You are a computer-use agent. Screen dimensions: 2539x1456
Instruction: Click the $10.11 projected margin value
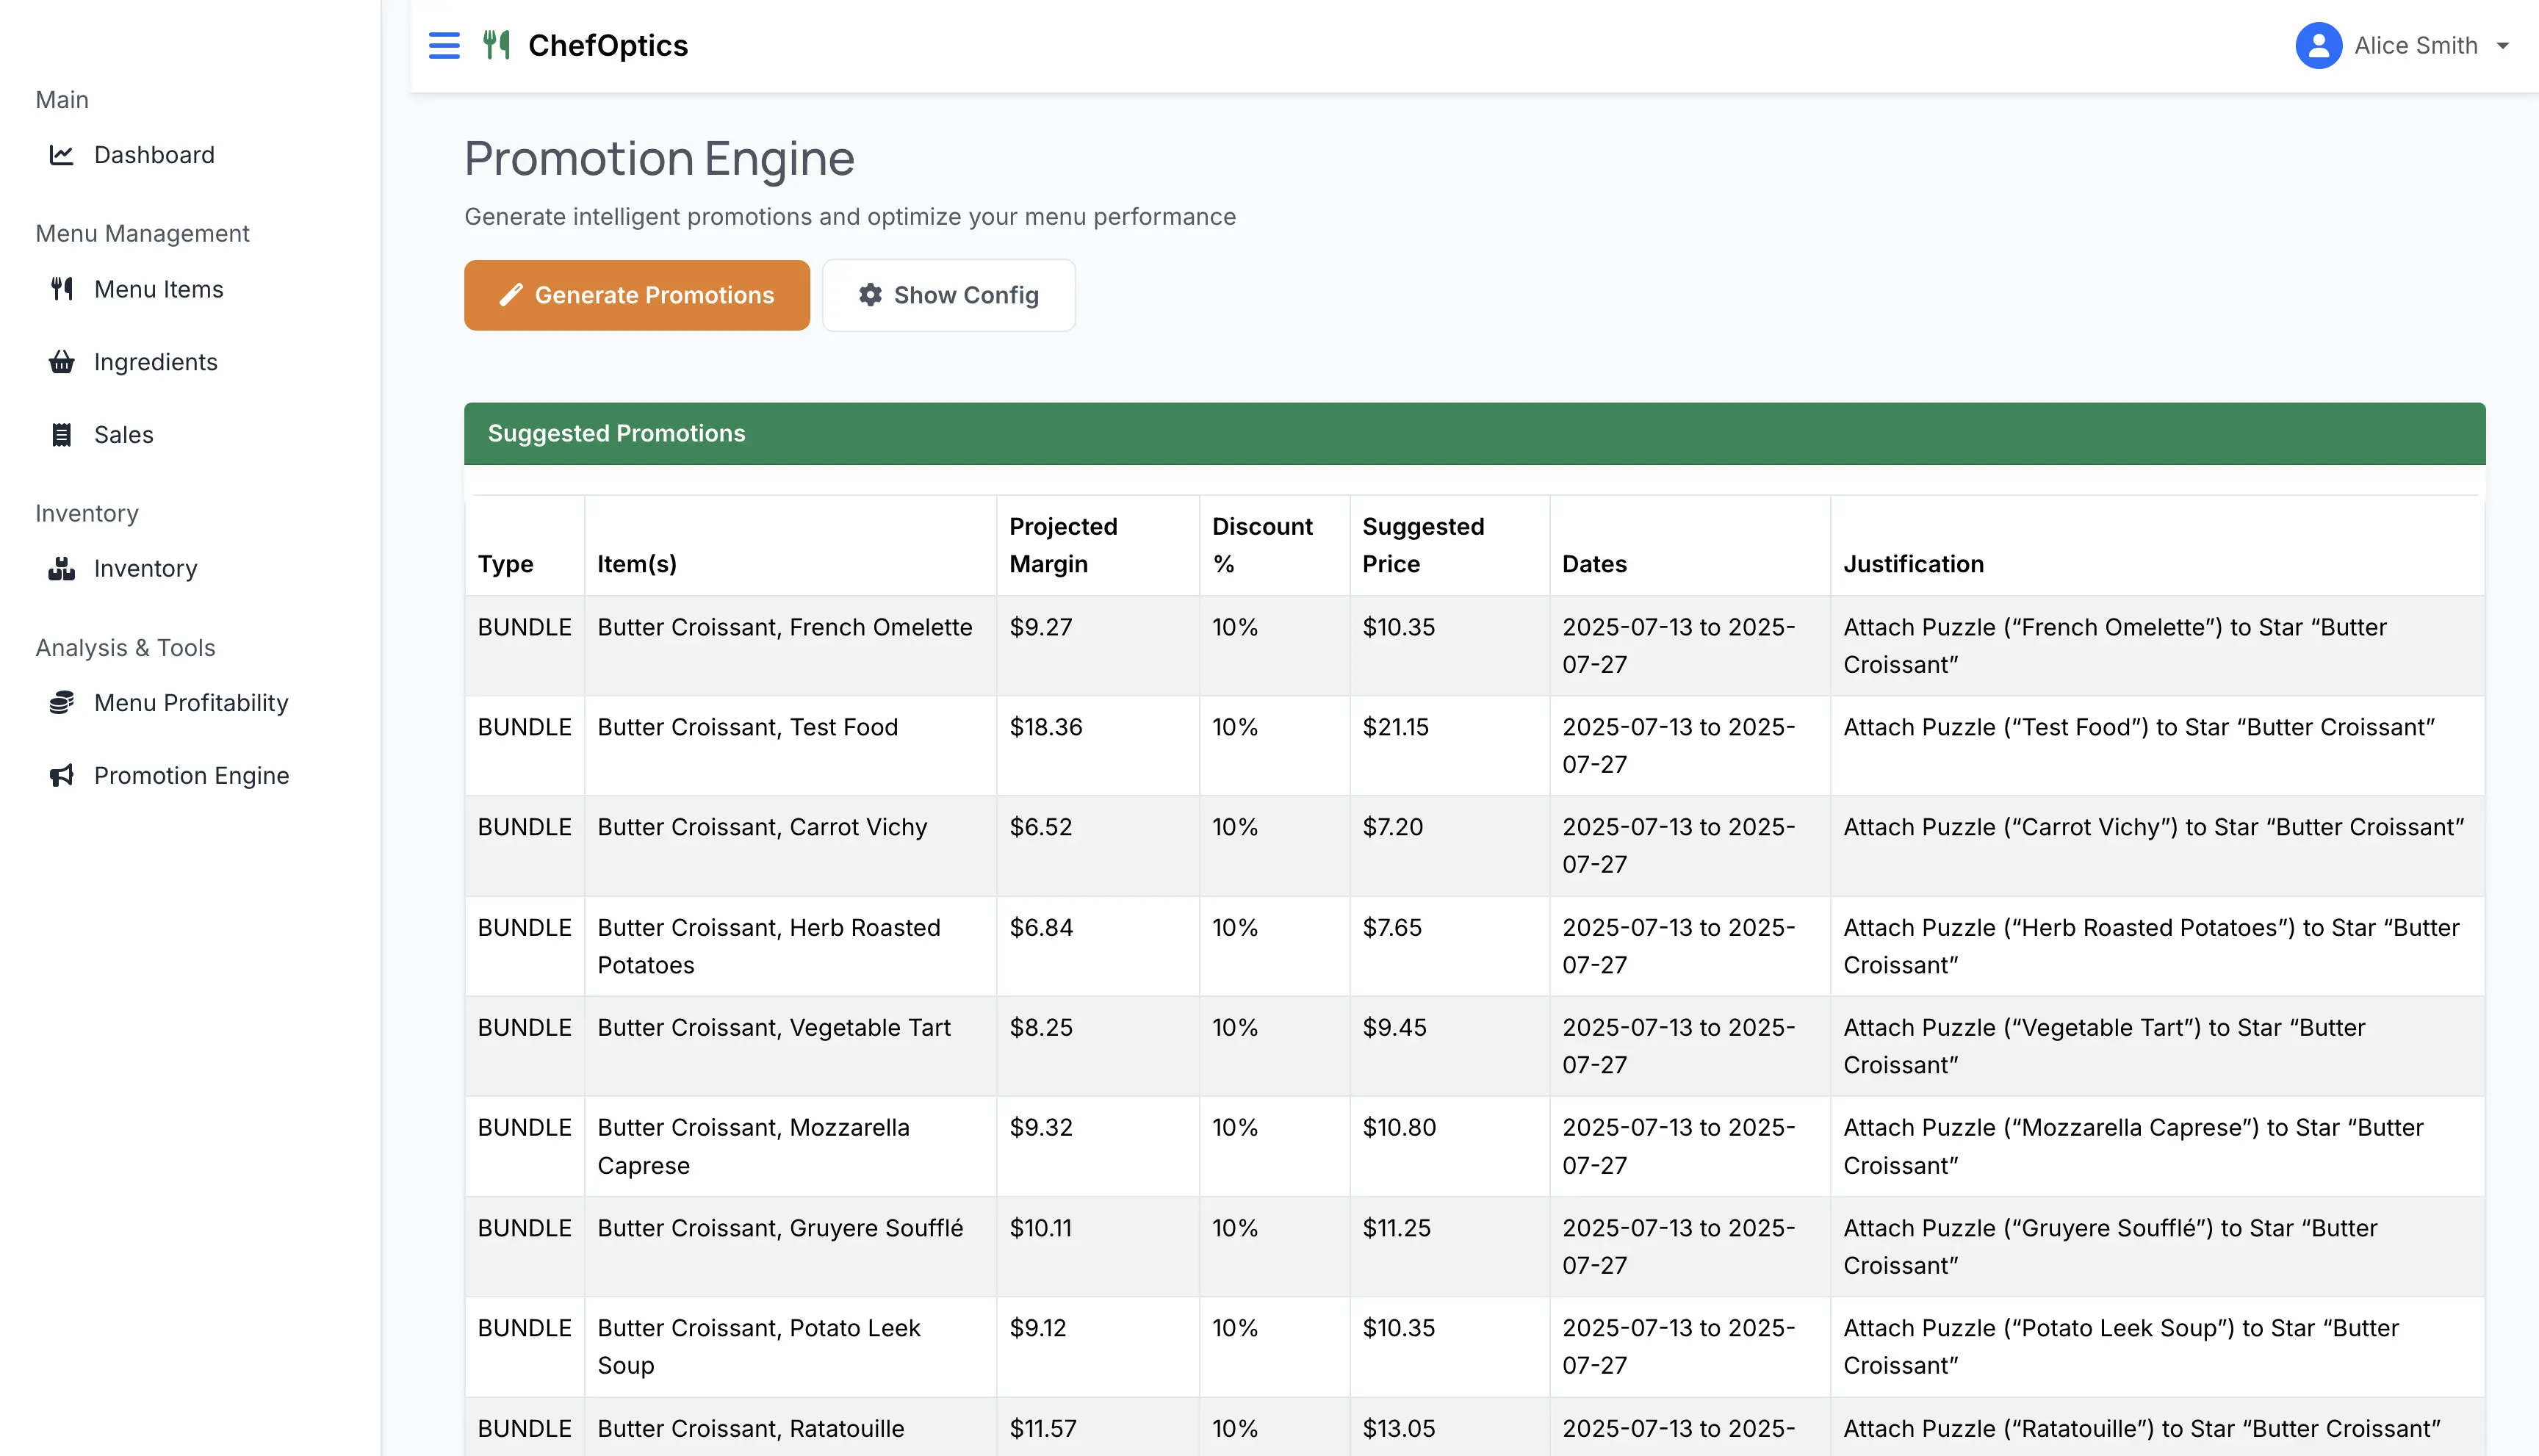(x=1040, y=1228)
